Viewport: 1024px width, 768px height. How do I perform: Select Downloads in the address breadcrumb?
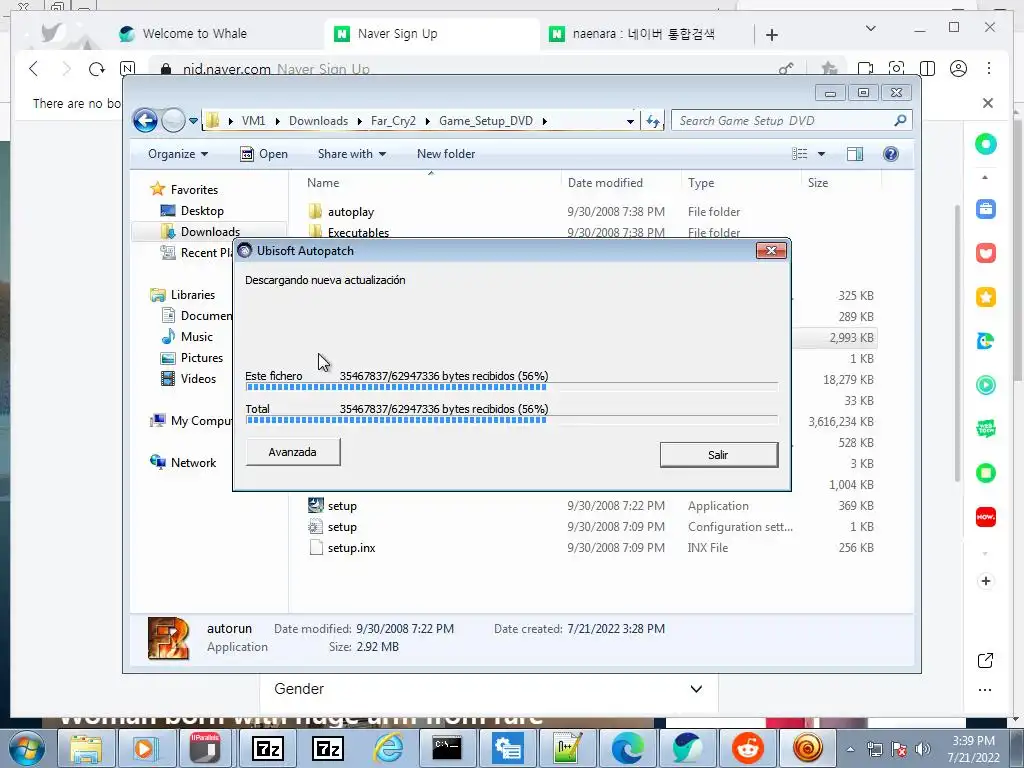318,121
